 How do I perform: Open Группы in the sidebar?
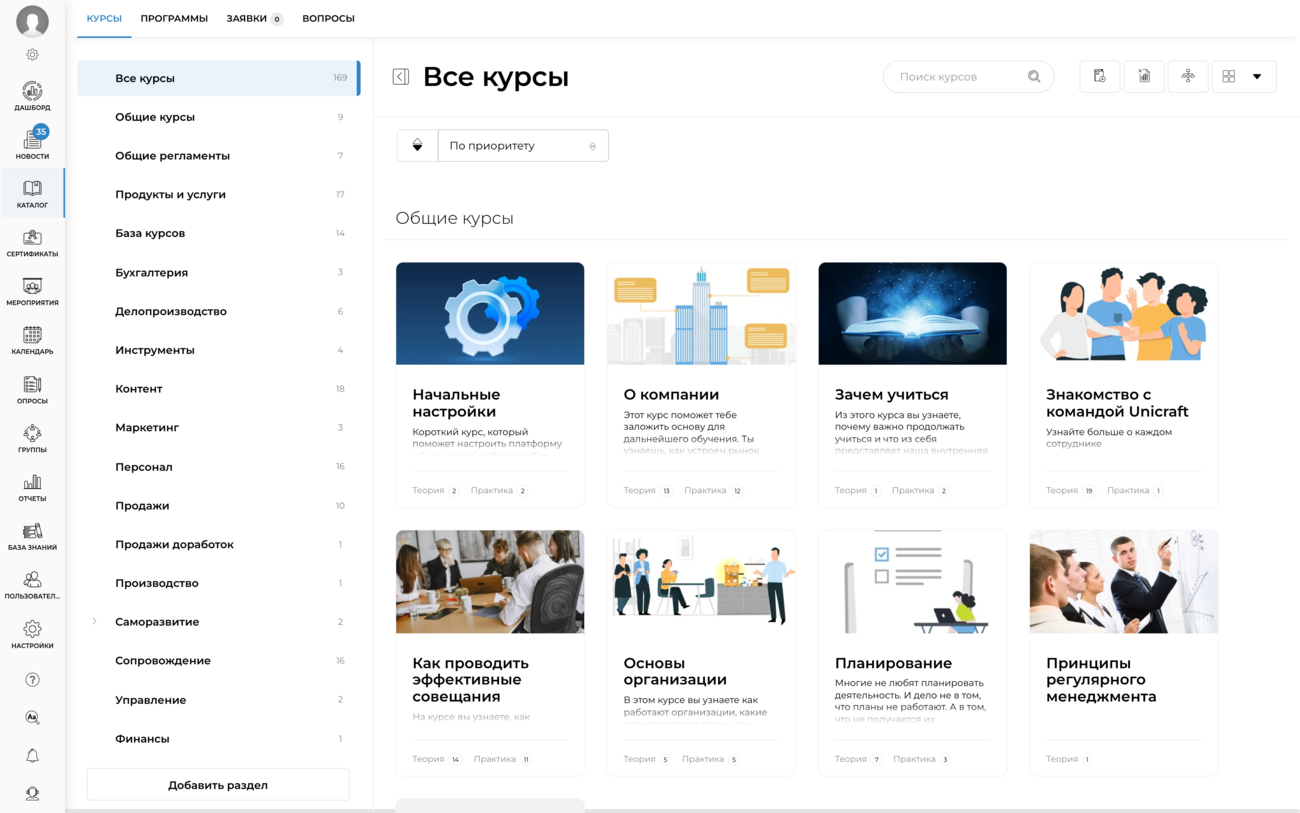(x=32, y=439)
